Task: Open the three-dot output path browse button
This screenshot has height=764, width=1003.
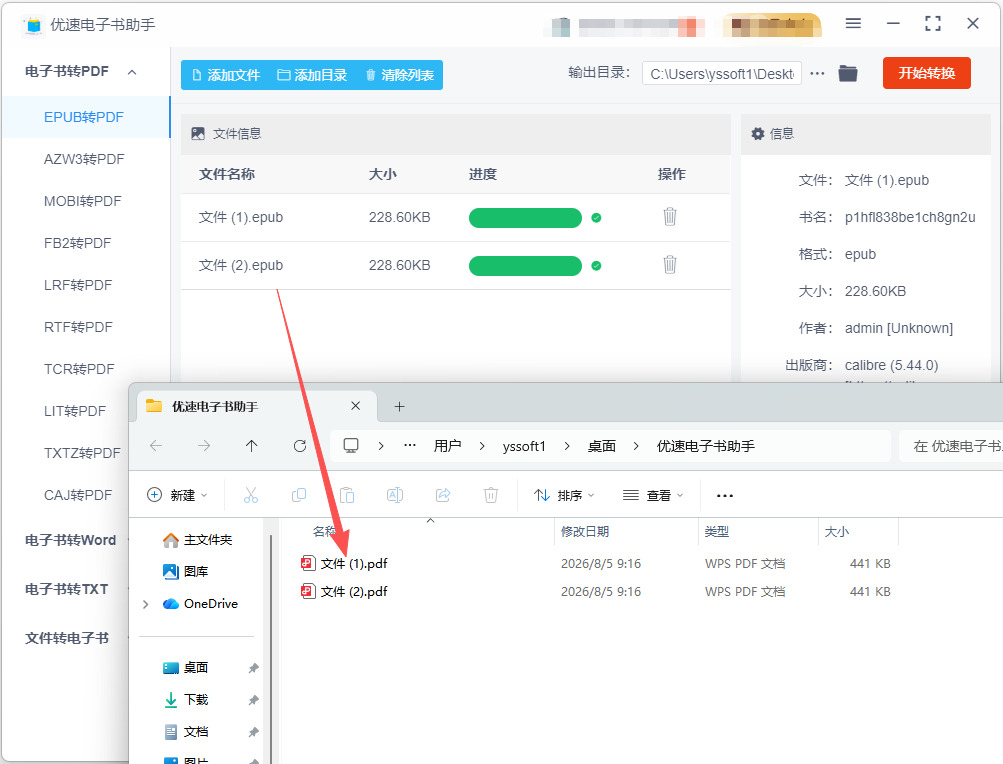Action: click(x=817, y=74)
